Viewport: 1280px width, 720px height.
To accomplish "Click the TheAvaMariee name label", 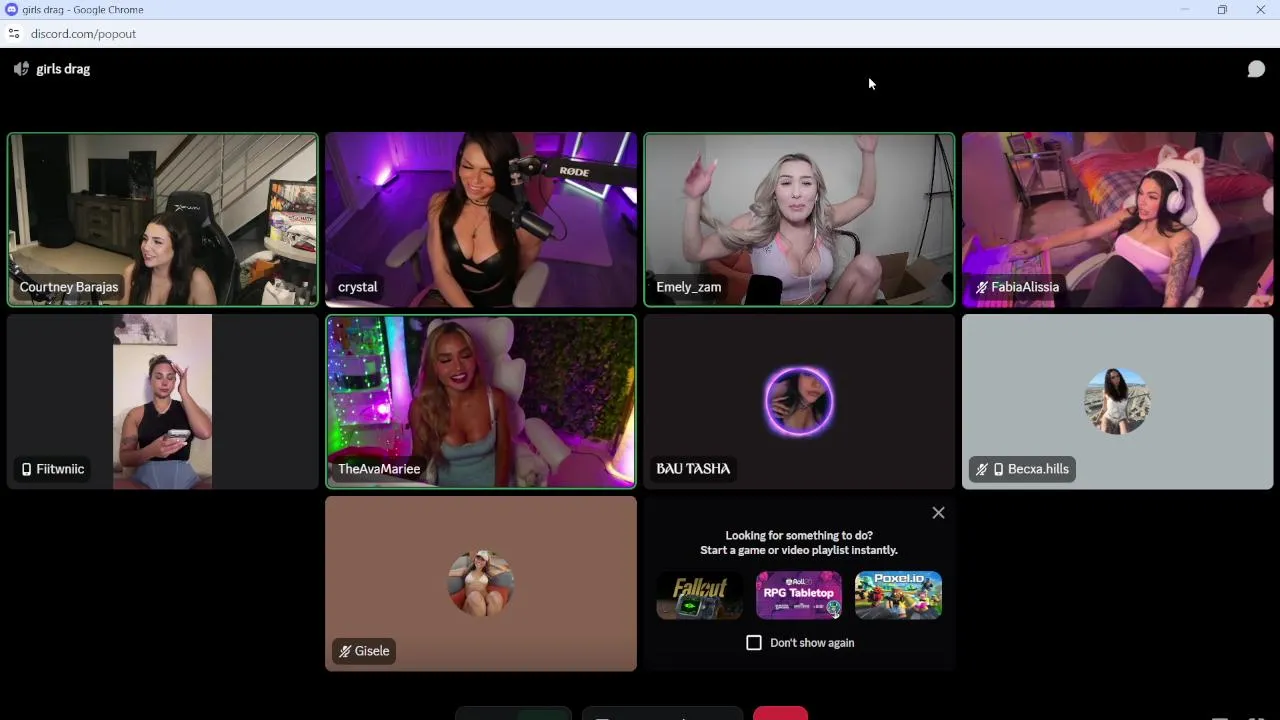I will [x=379, y=469].
